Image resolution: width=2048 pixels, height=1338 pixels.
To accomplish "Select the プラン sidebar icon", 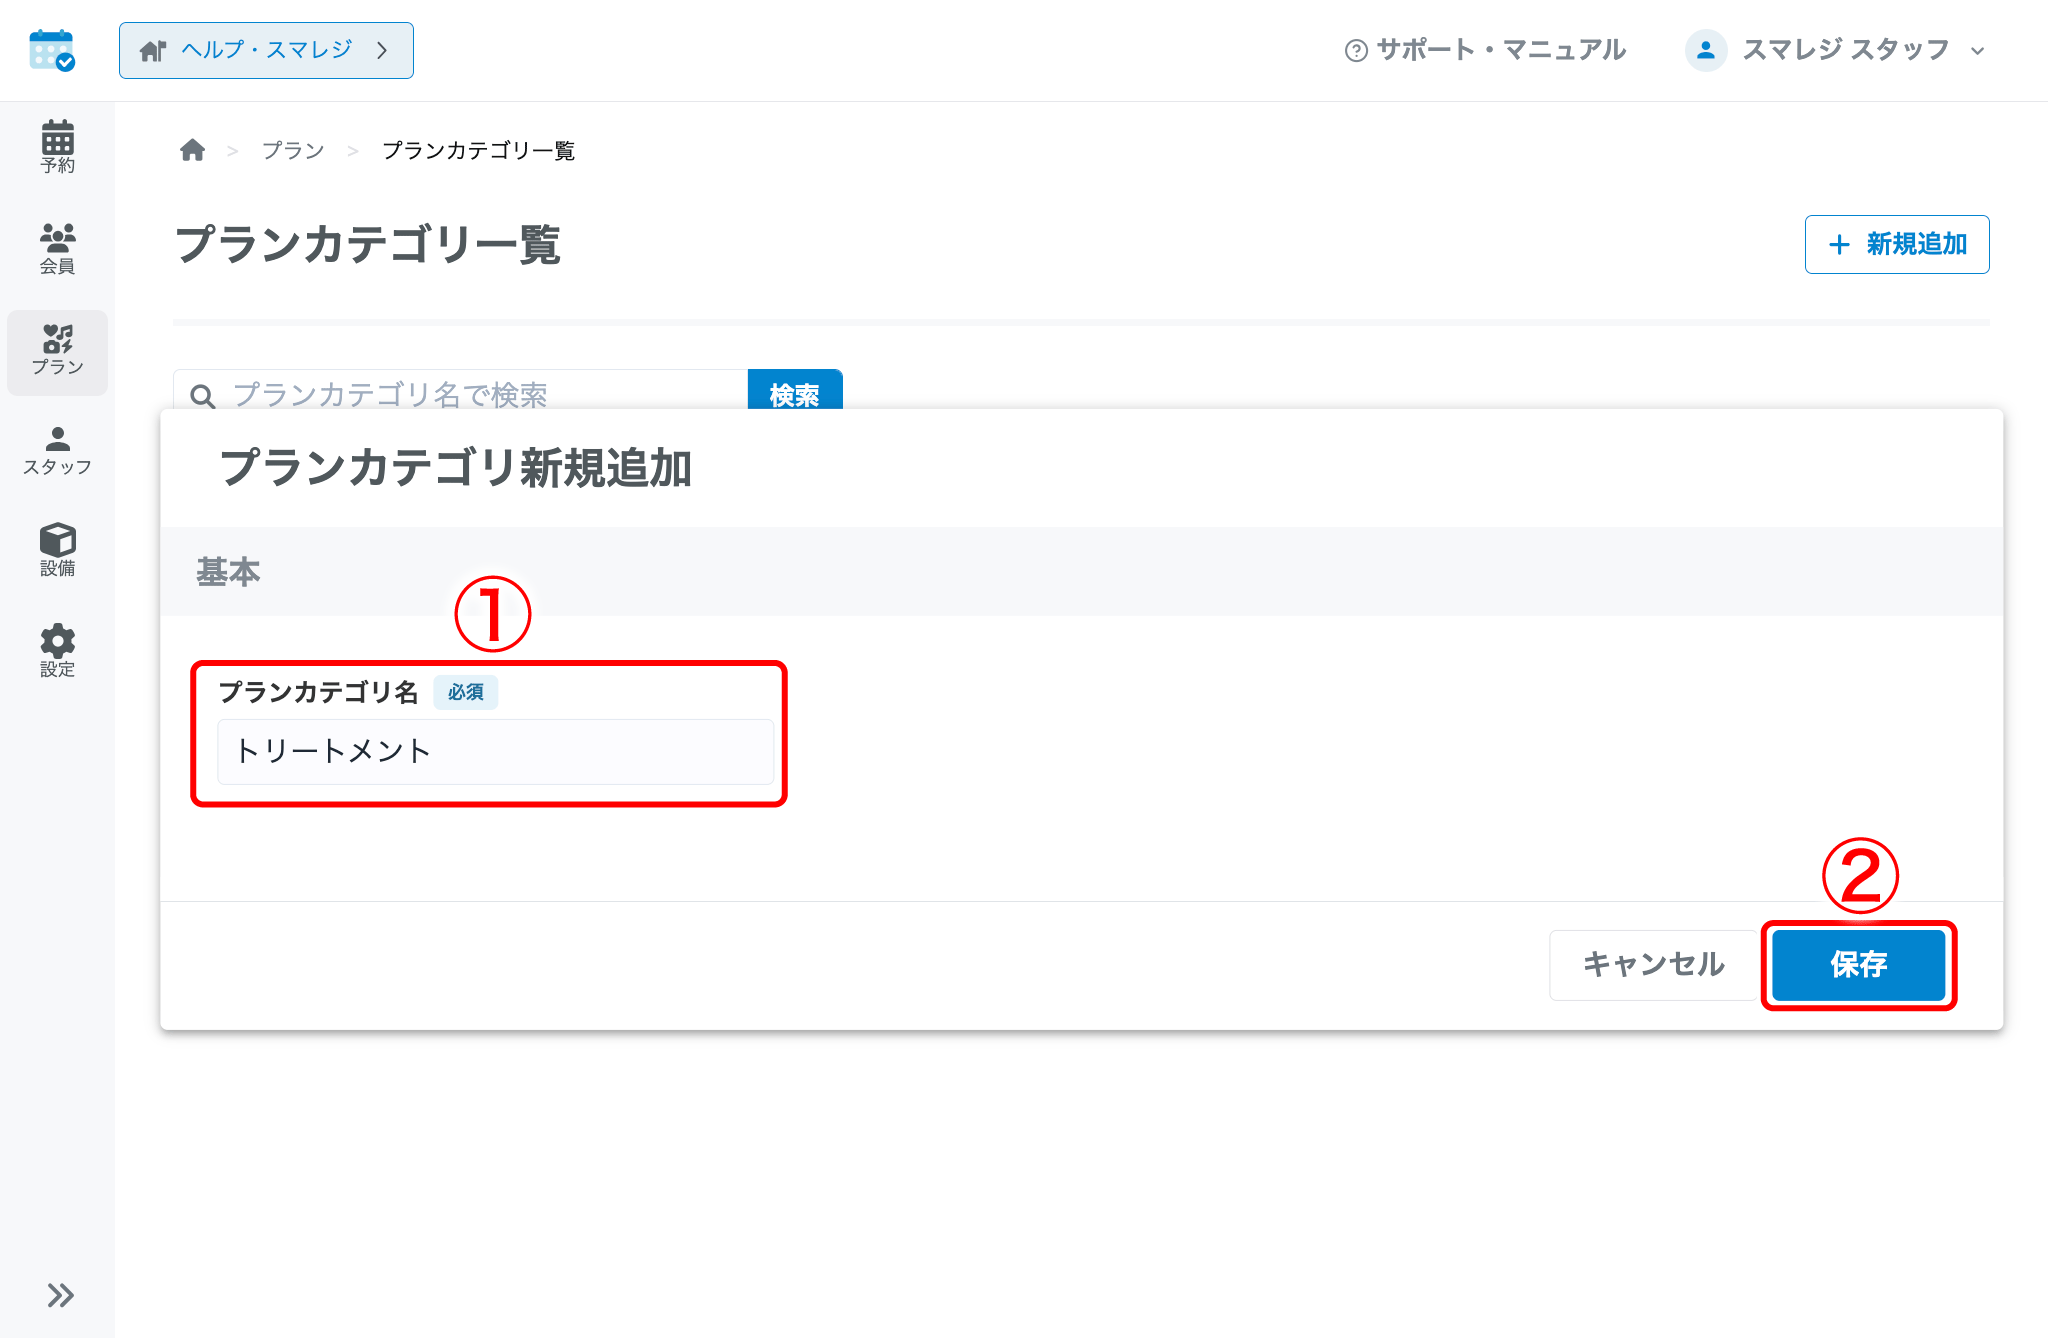I will click(x=57, y=351).
